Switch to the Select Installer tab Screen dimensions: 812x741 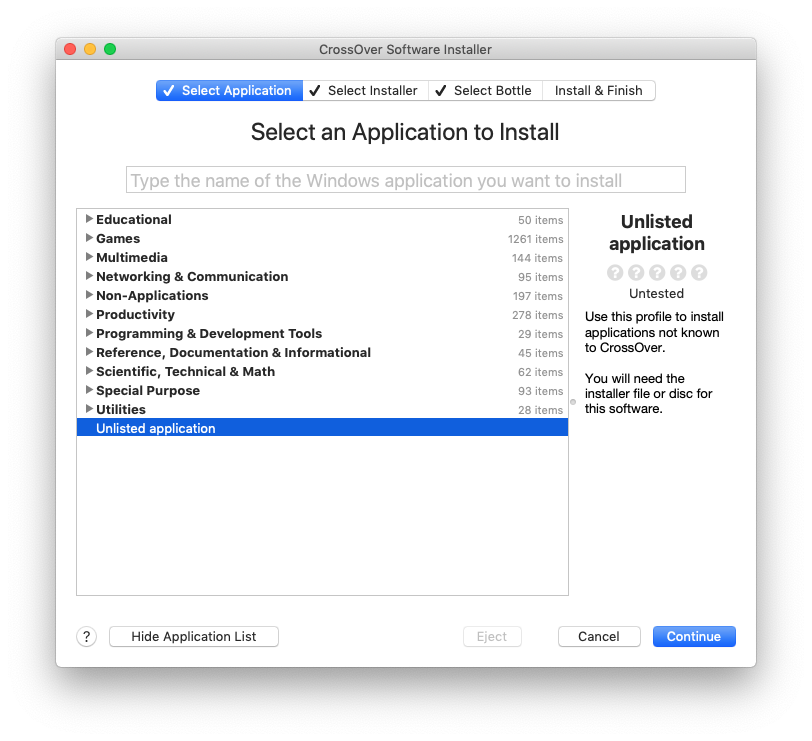coord(365,91)
